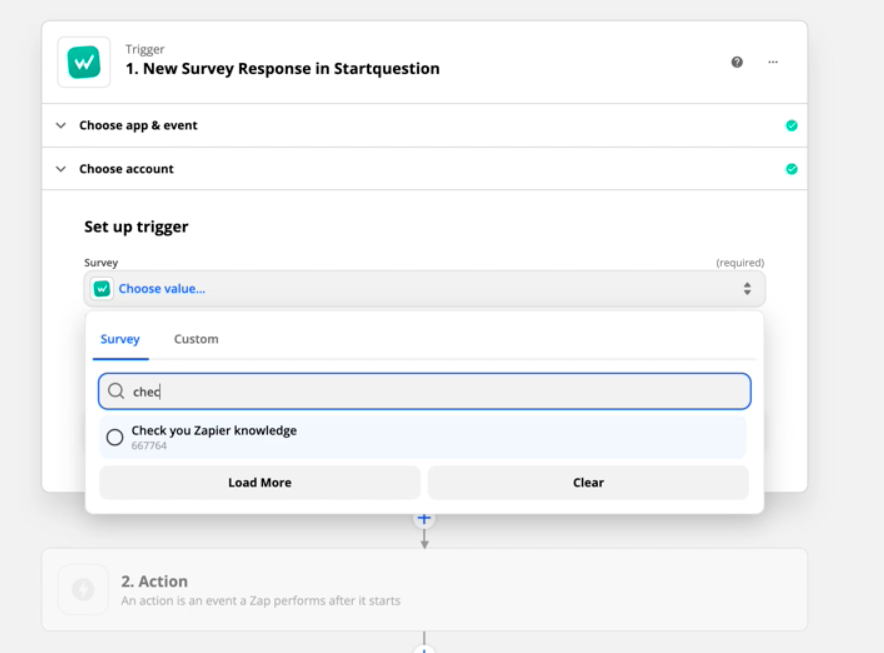Click the grayed Action step icon
Image resolution: width=884 pixels, height=653 pixels.
point(84,590)
